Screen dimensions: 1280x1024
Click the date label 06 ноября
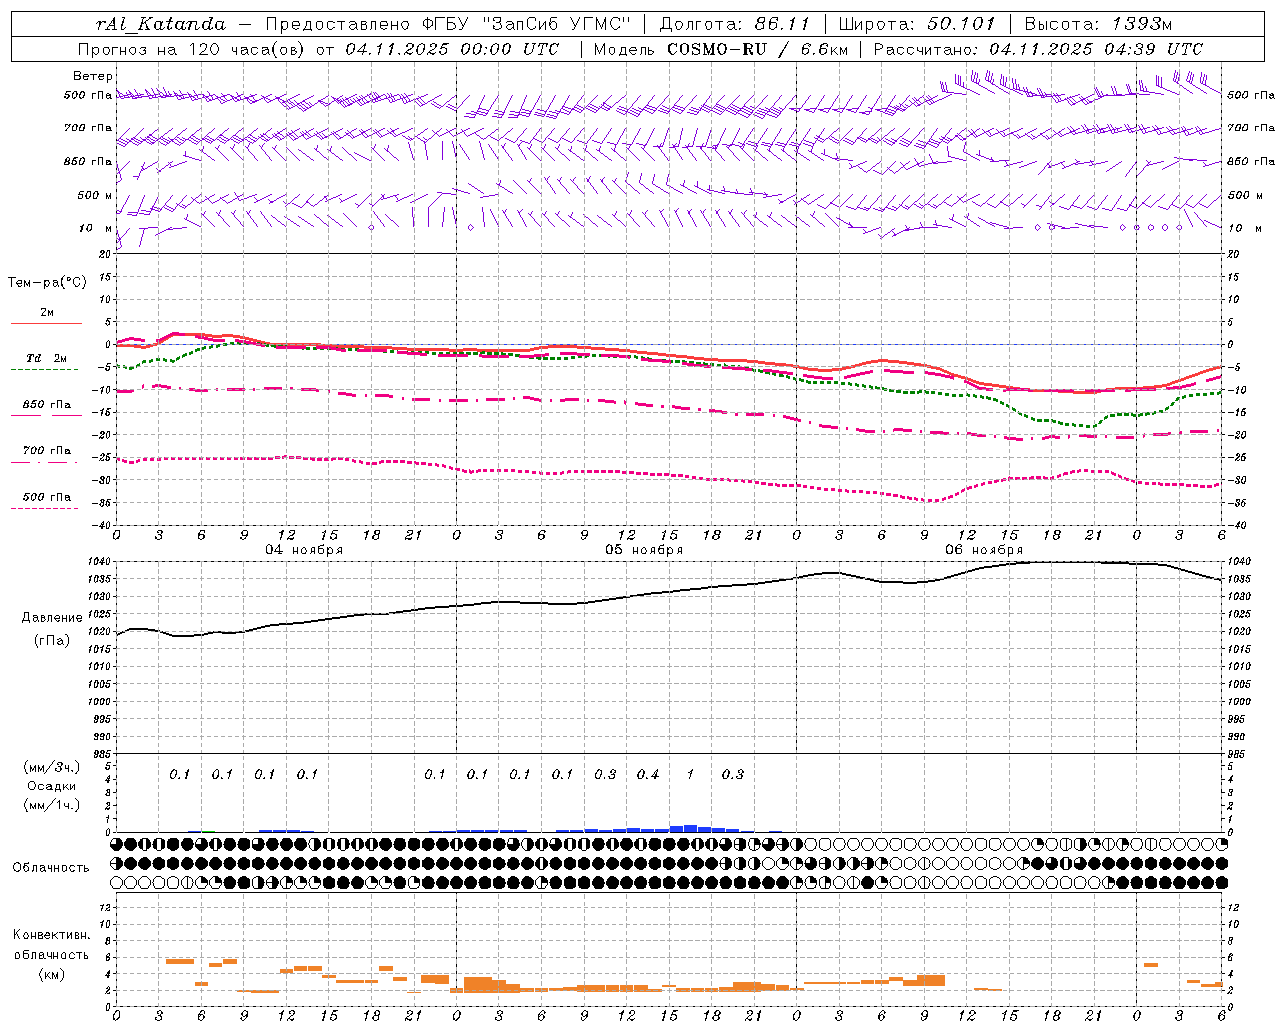click(x=984, y=550)
